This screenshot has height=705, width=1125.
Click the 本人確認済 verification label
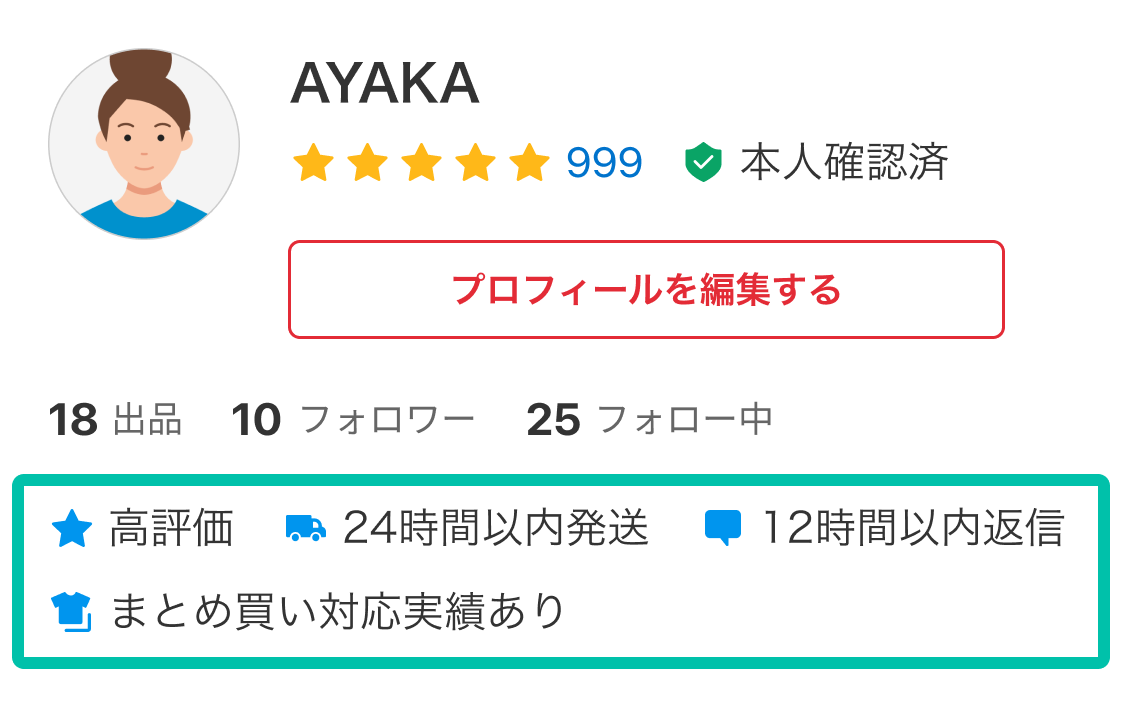(844, 162)
